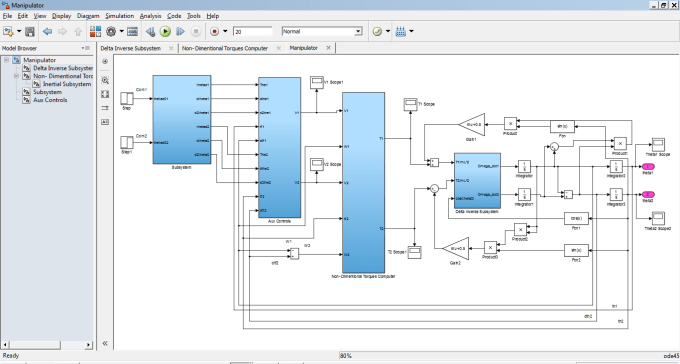Click the New Model toolbar icon
Screen dimensions: 680x364
[x=8, y=31]
